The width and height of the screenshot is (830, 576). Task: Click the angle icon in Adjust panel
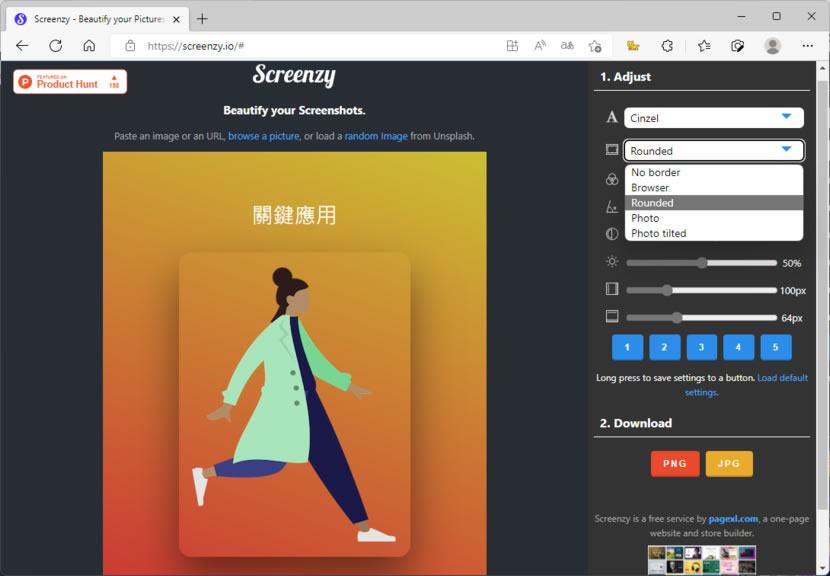[612, 206]
